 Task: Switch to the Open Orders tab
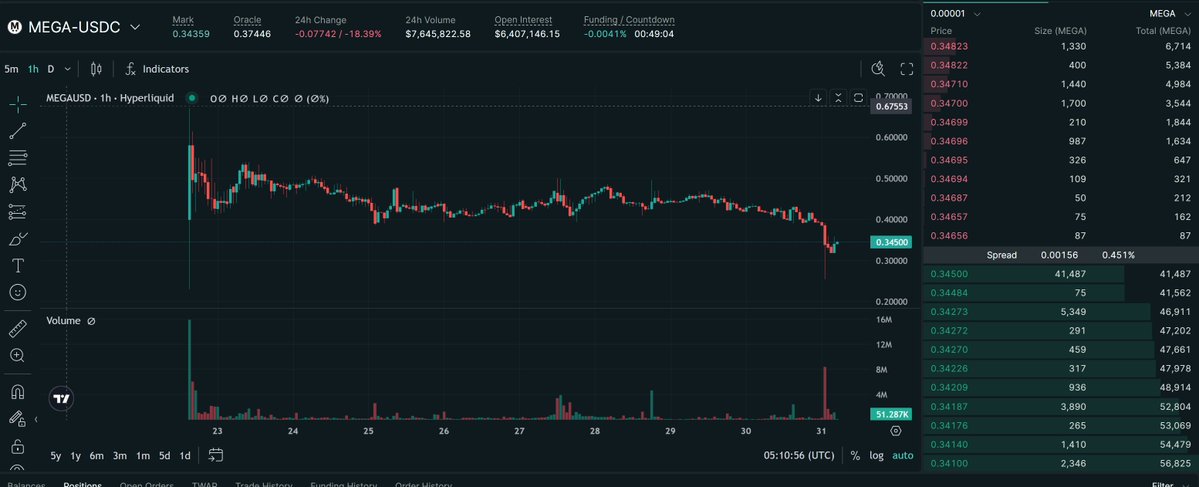coord(147,485)
